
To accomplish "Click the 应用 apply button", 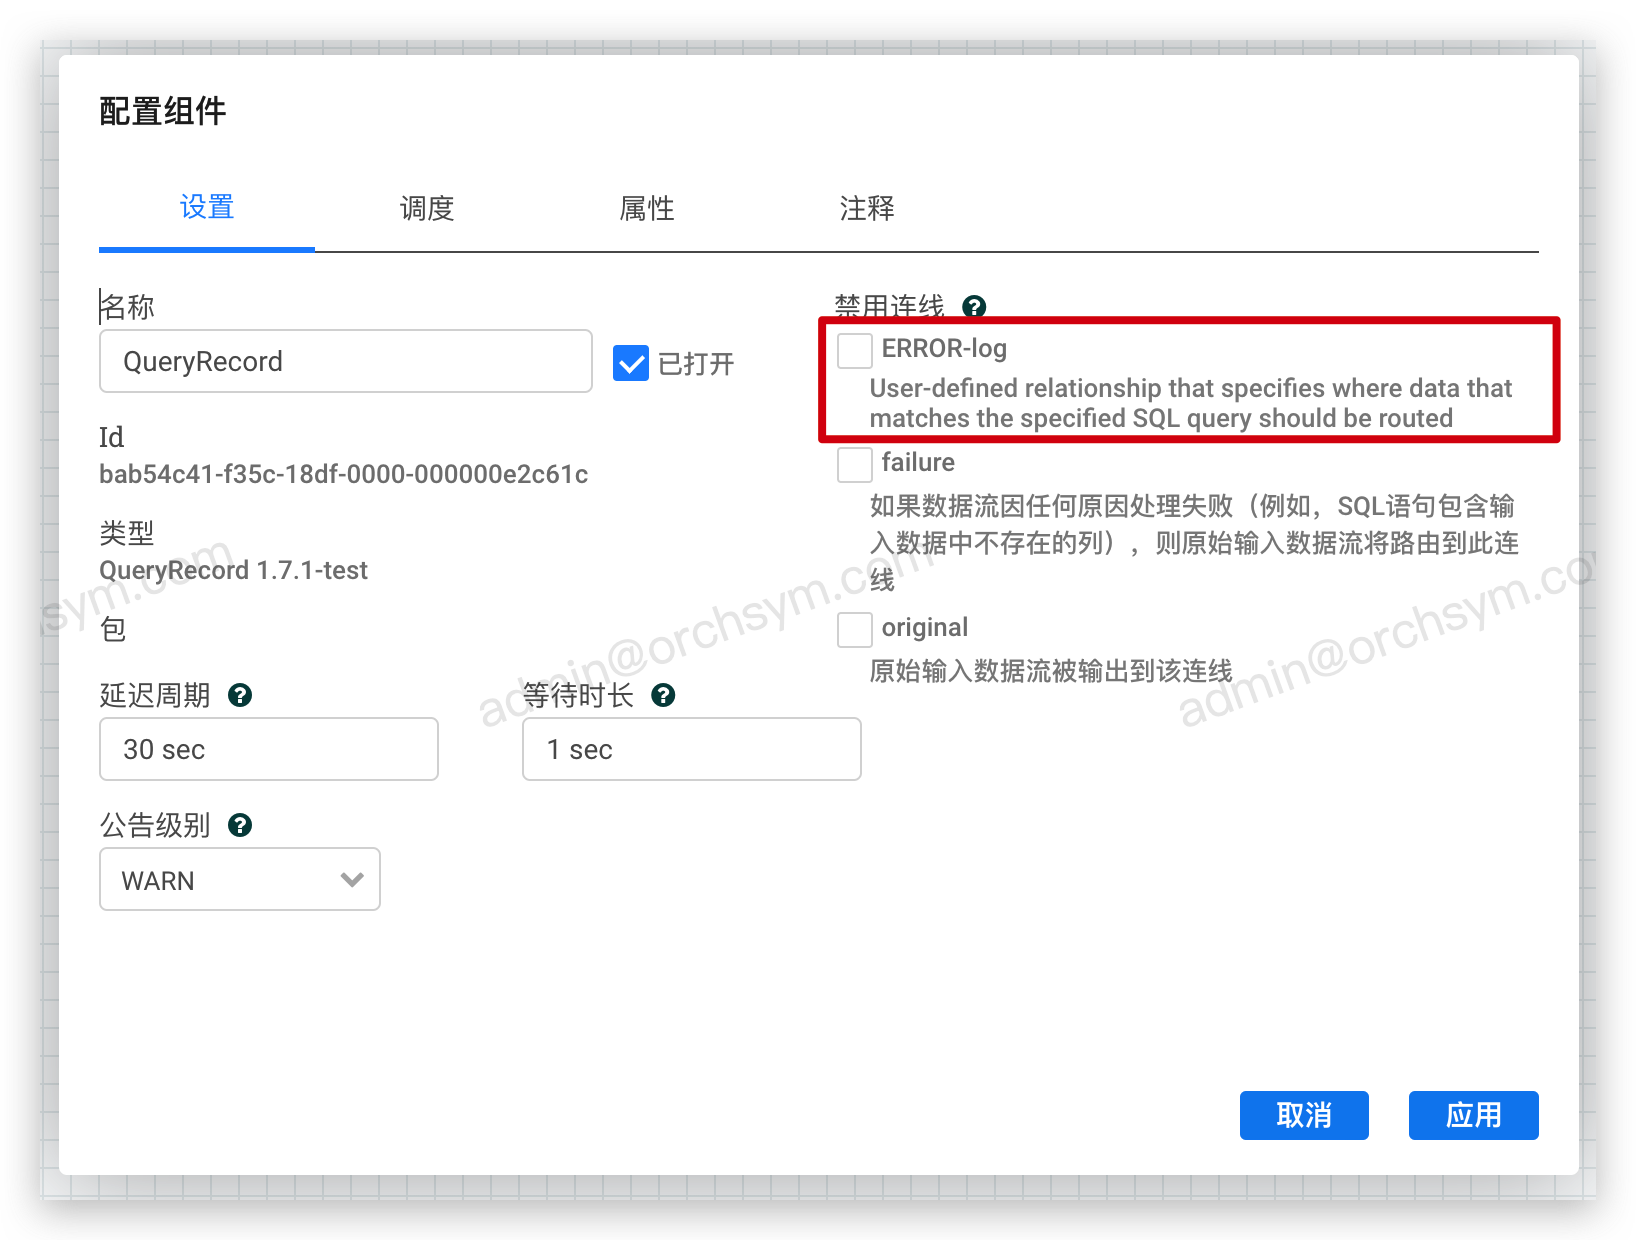I will (x=1473, y=1115).
